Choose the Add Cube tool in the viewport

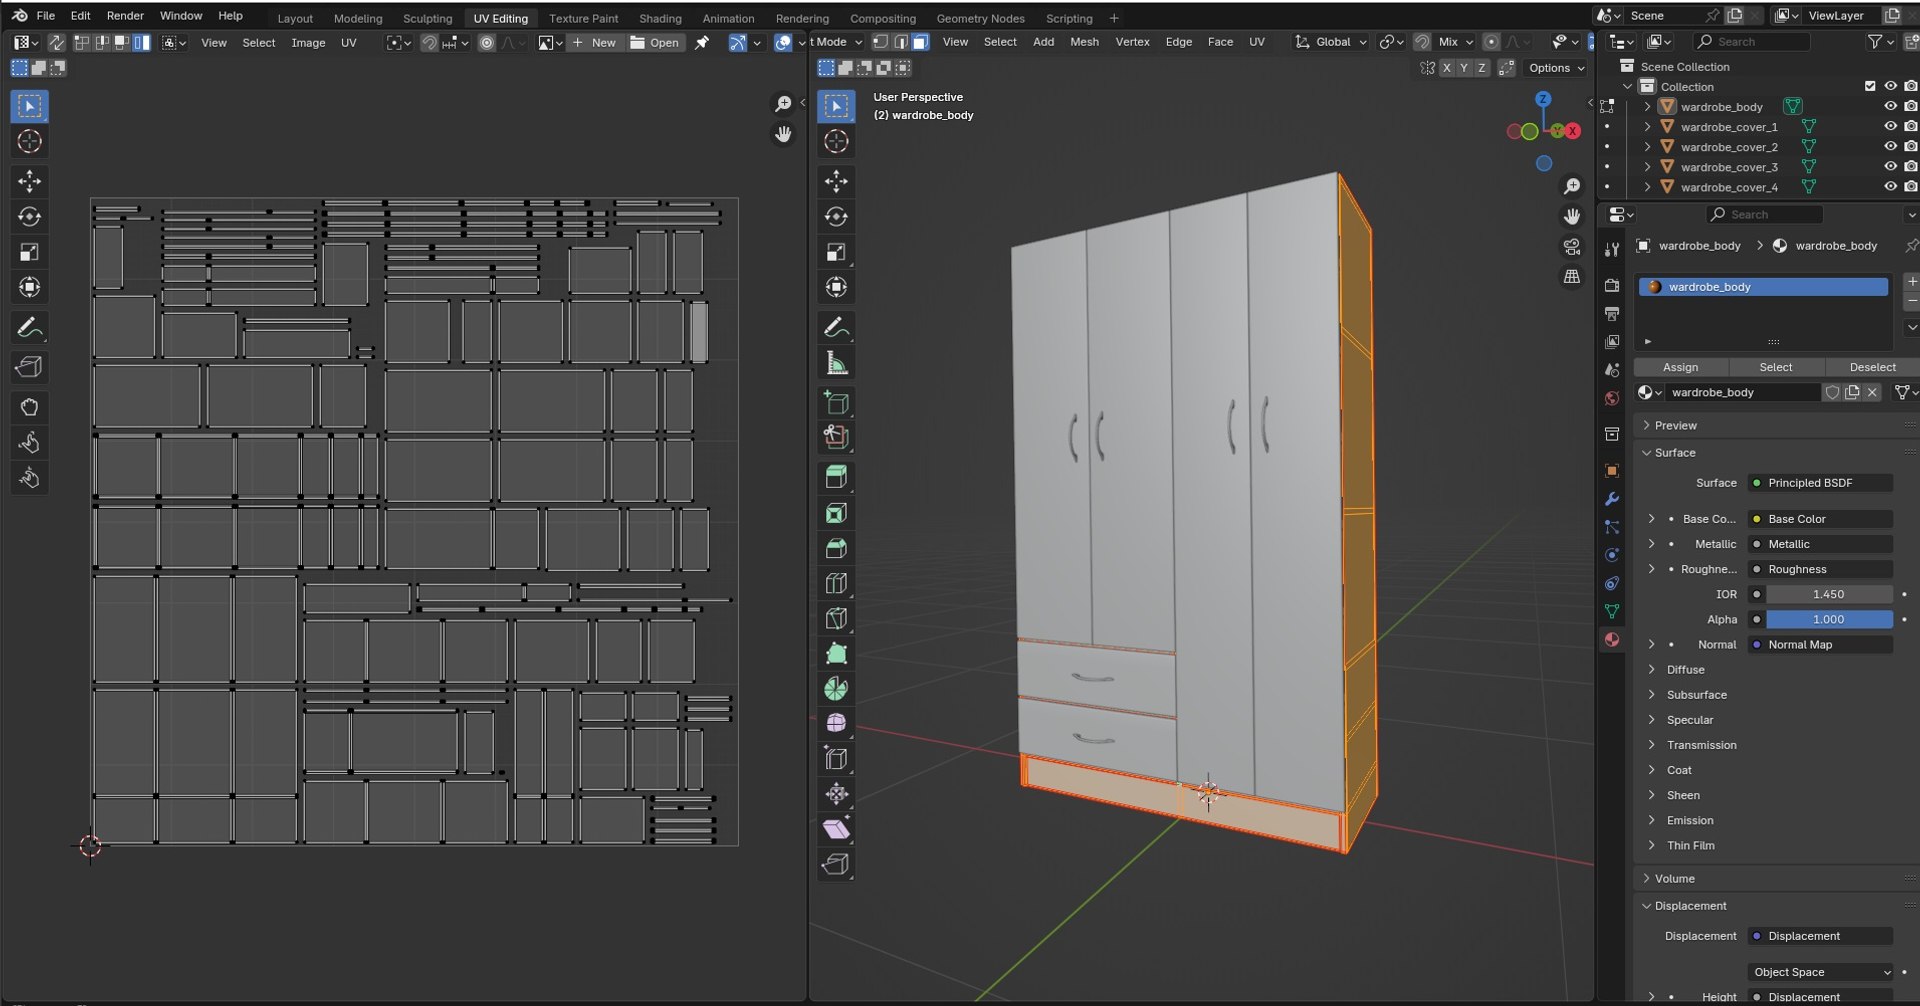tap(836, 403)
